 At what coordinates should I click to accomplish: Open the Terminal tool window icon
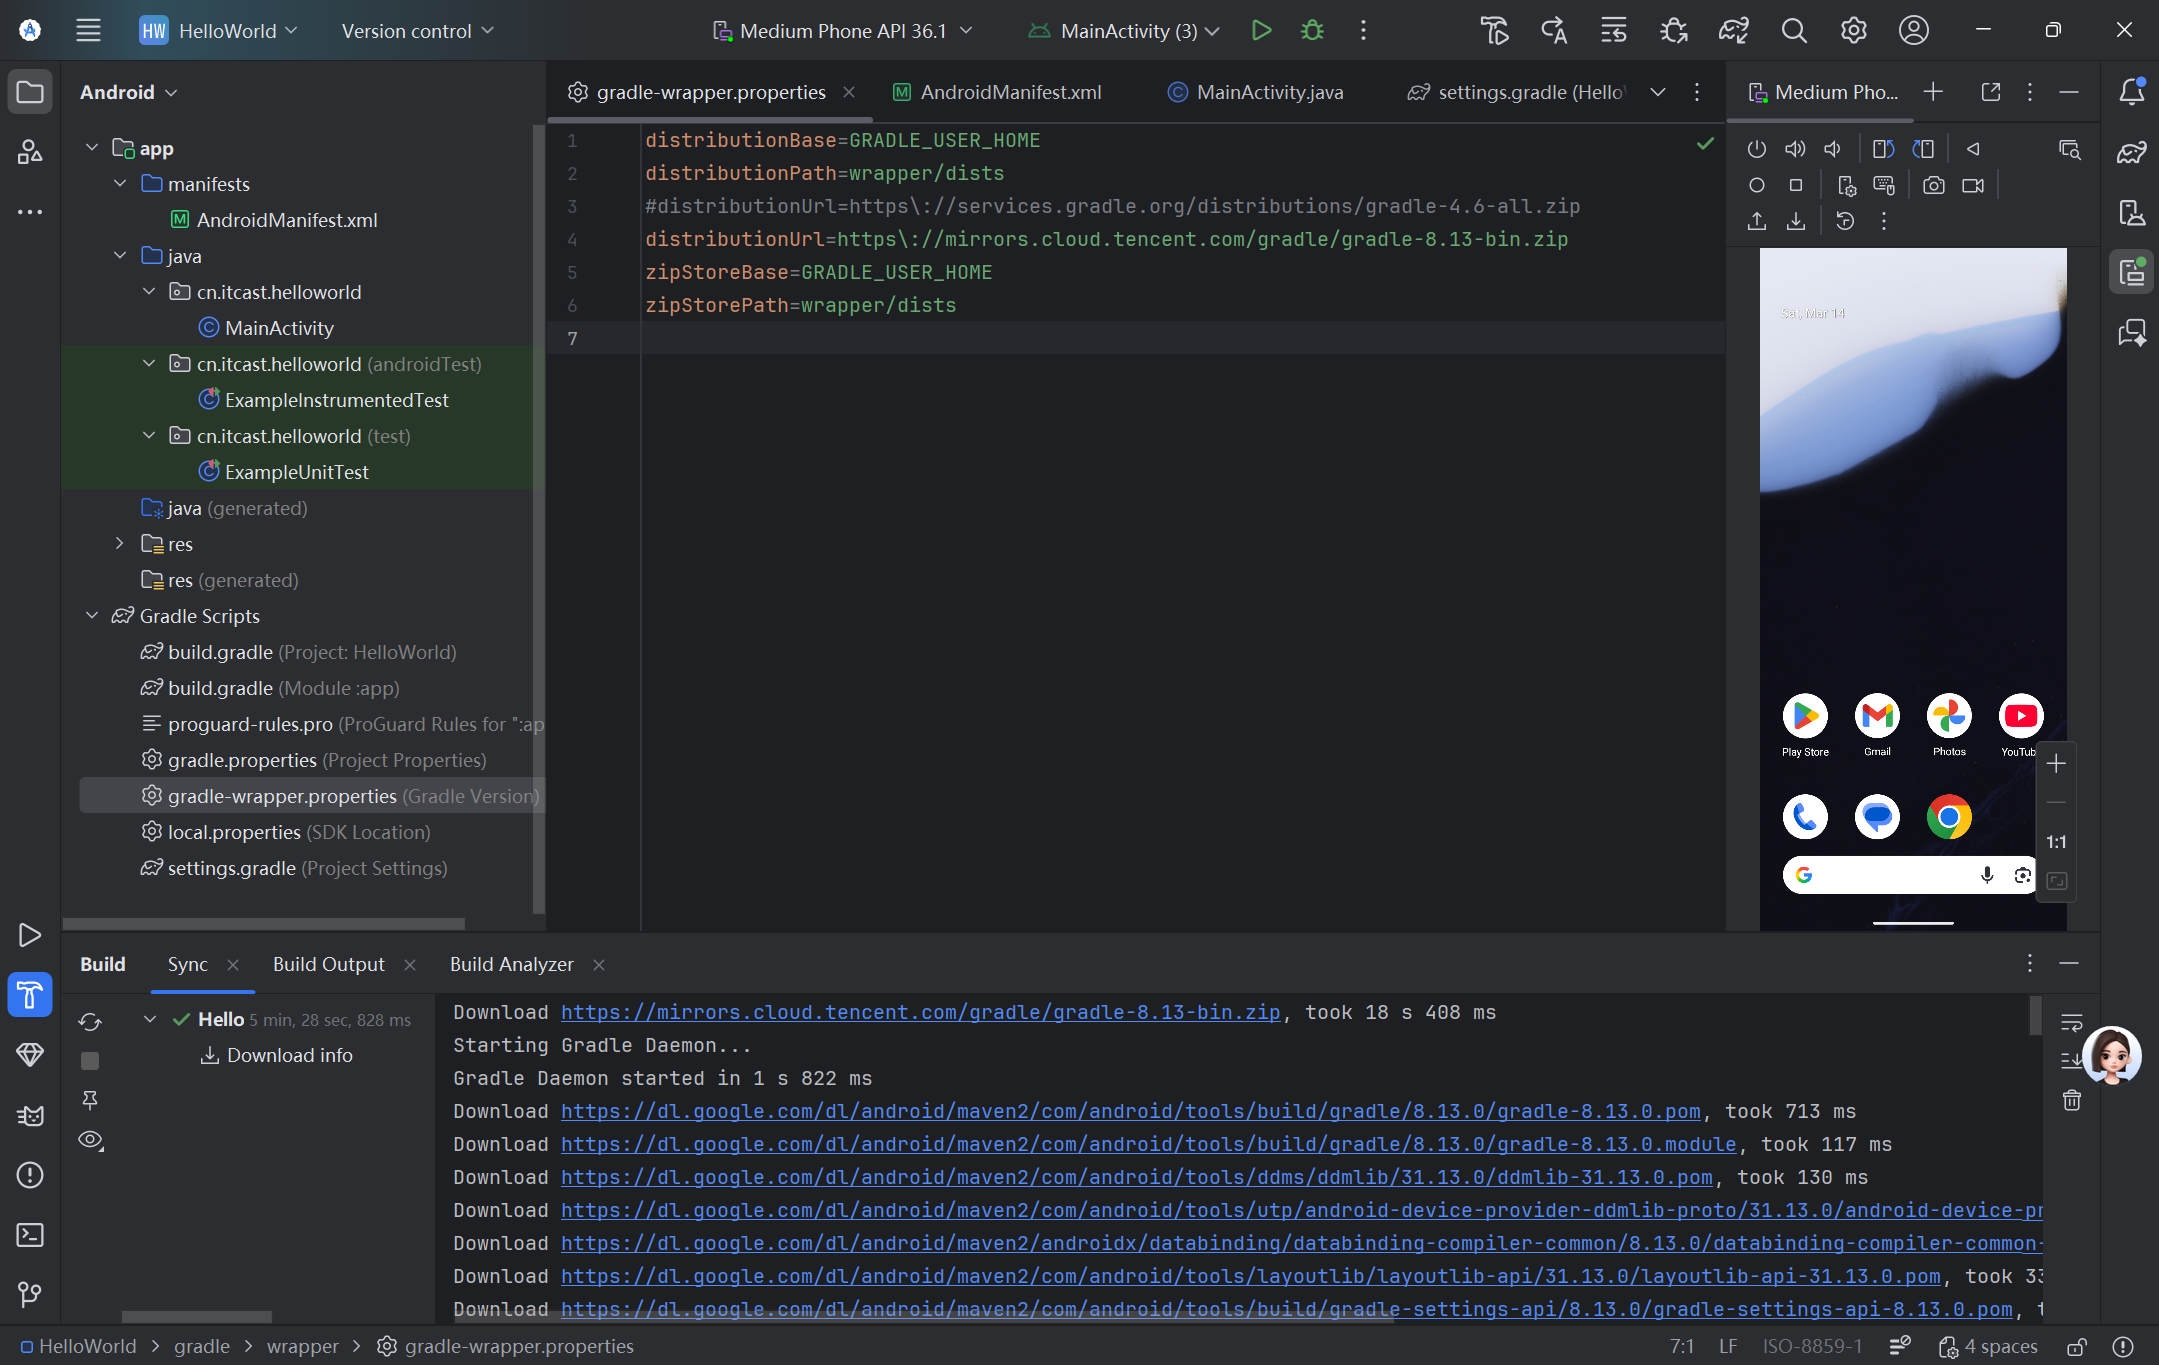(30, 1235)
